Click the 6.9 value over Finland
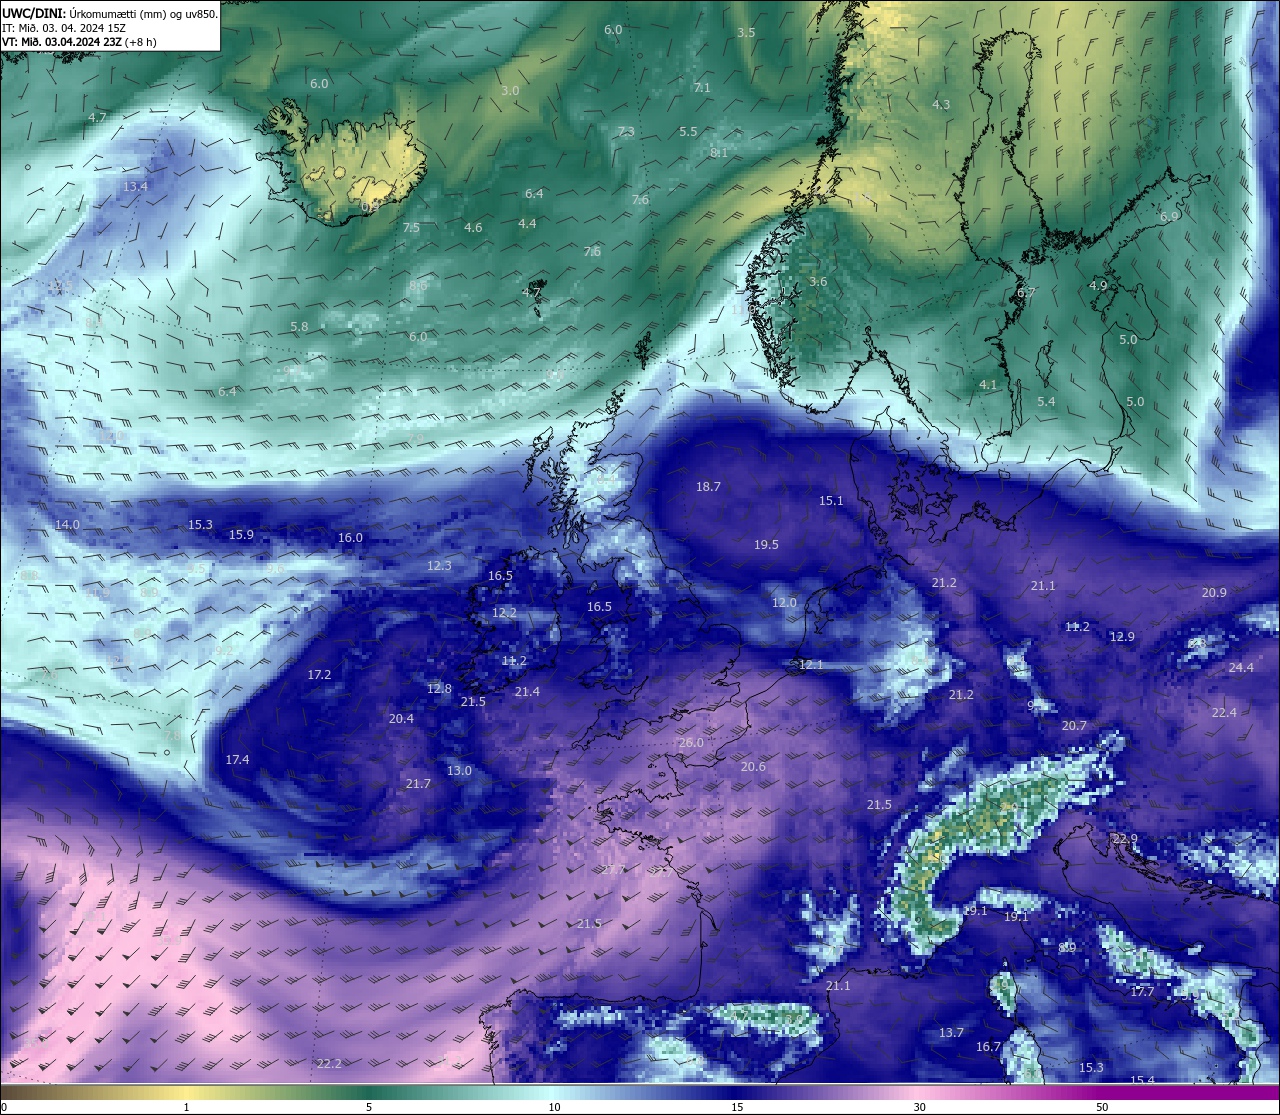 pos(1169,217)
